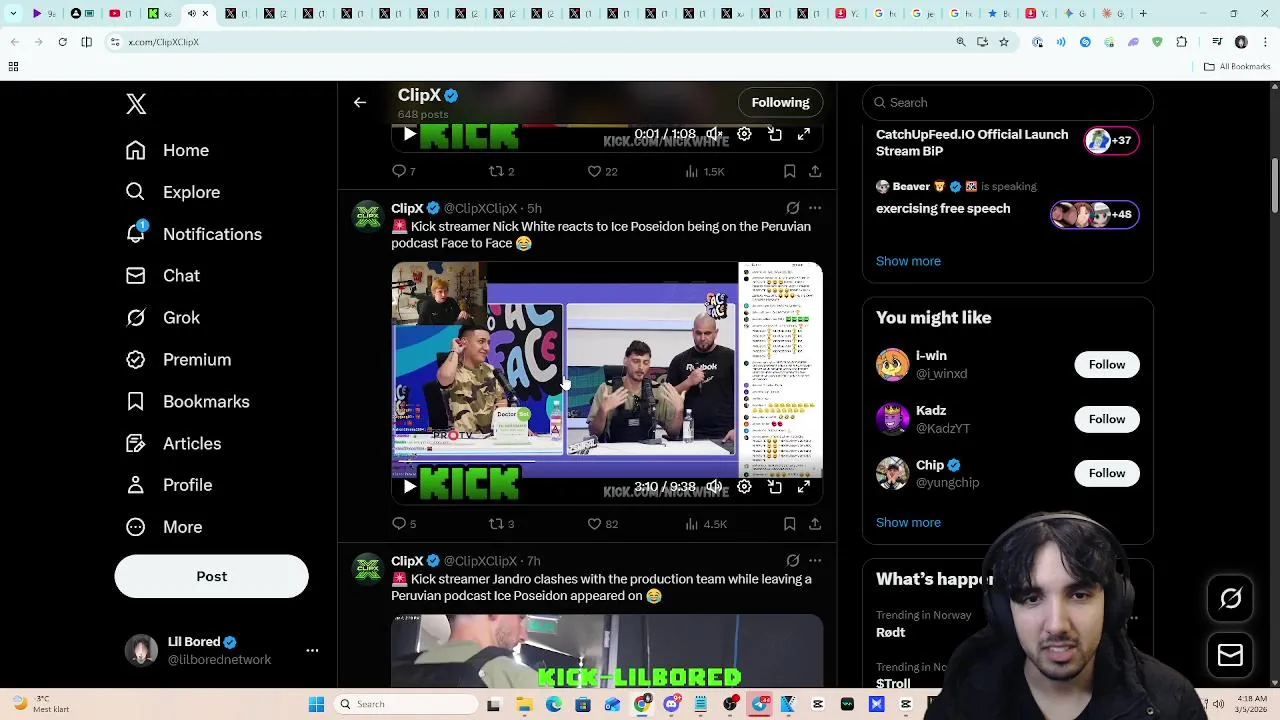Open All Bookmarks folder

tap(1237, 67)
